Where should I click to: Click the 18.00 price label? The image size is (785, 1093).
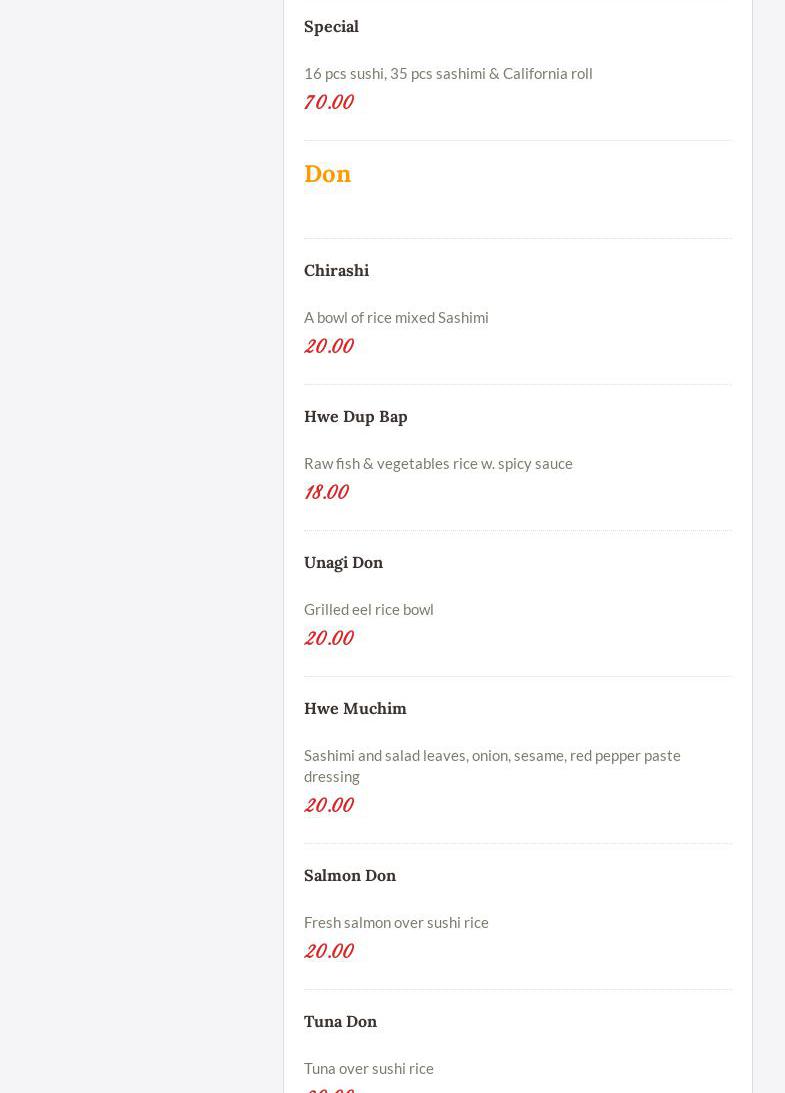point(326,492)
